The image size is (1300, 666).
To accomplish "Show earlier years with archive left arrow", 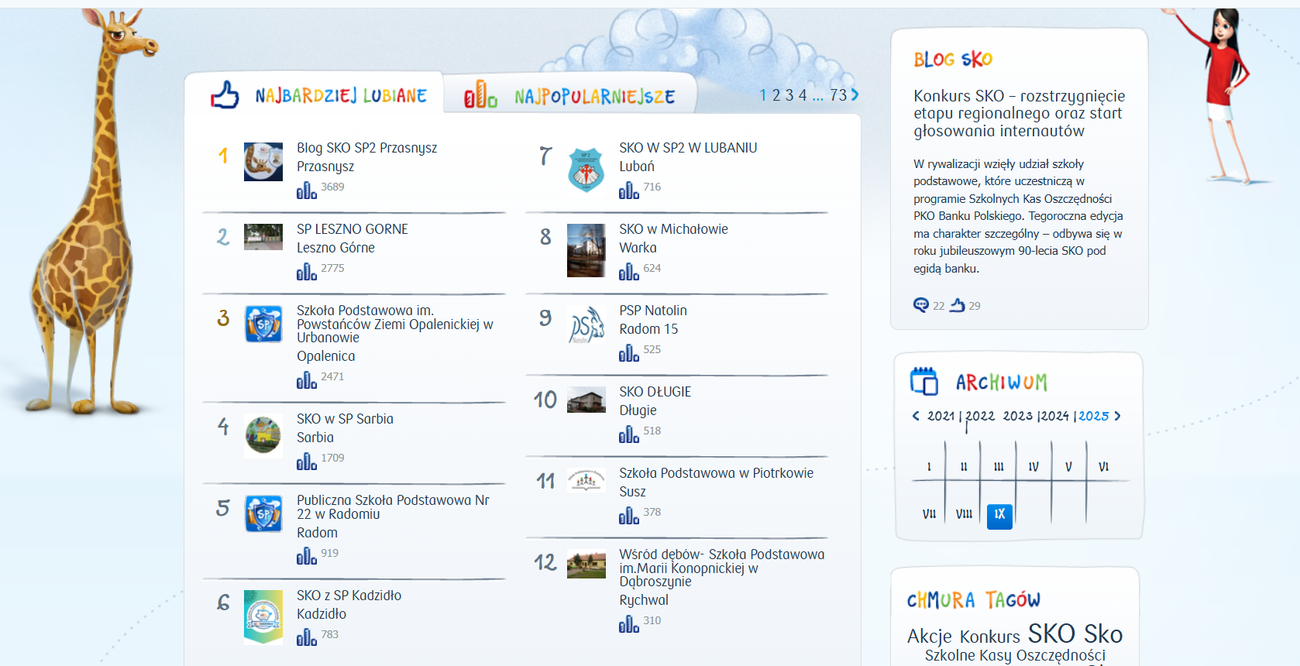I will point(916,416).
